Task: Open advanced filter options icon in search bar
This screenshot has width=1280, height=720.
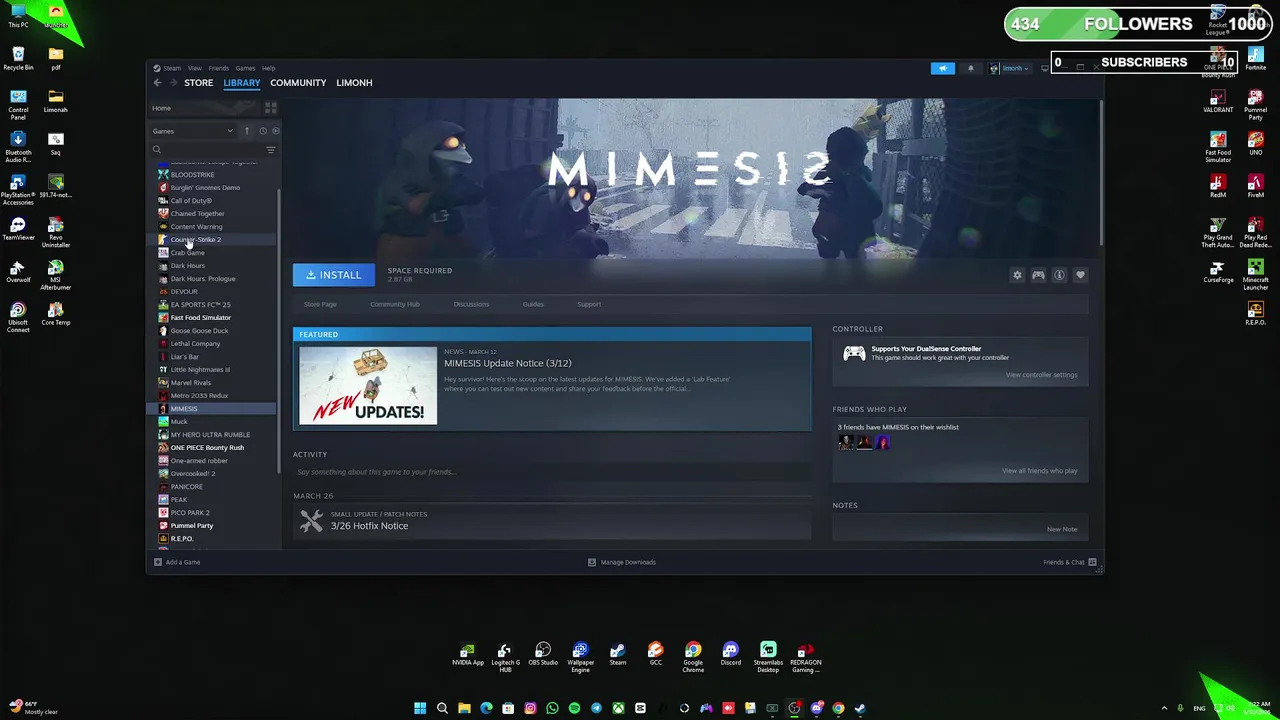Action: 270,150
